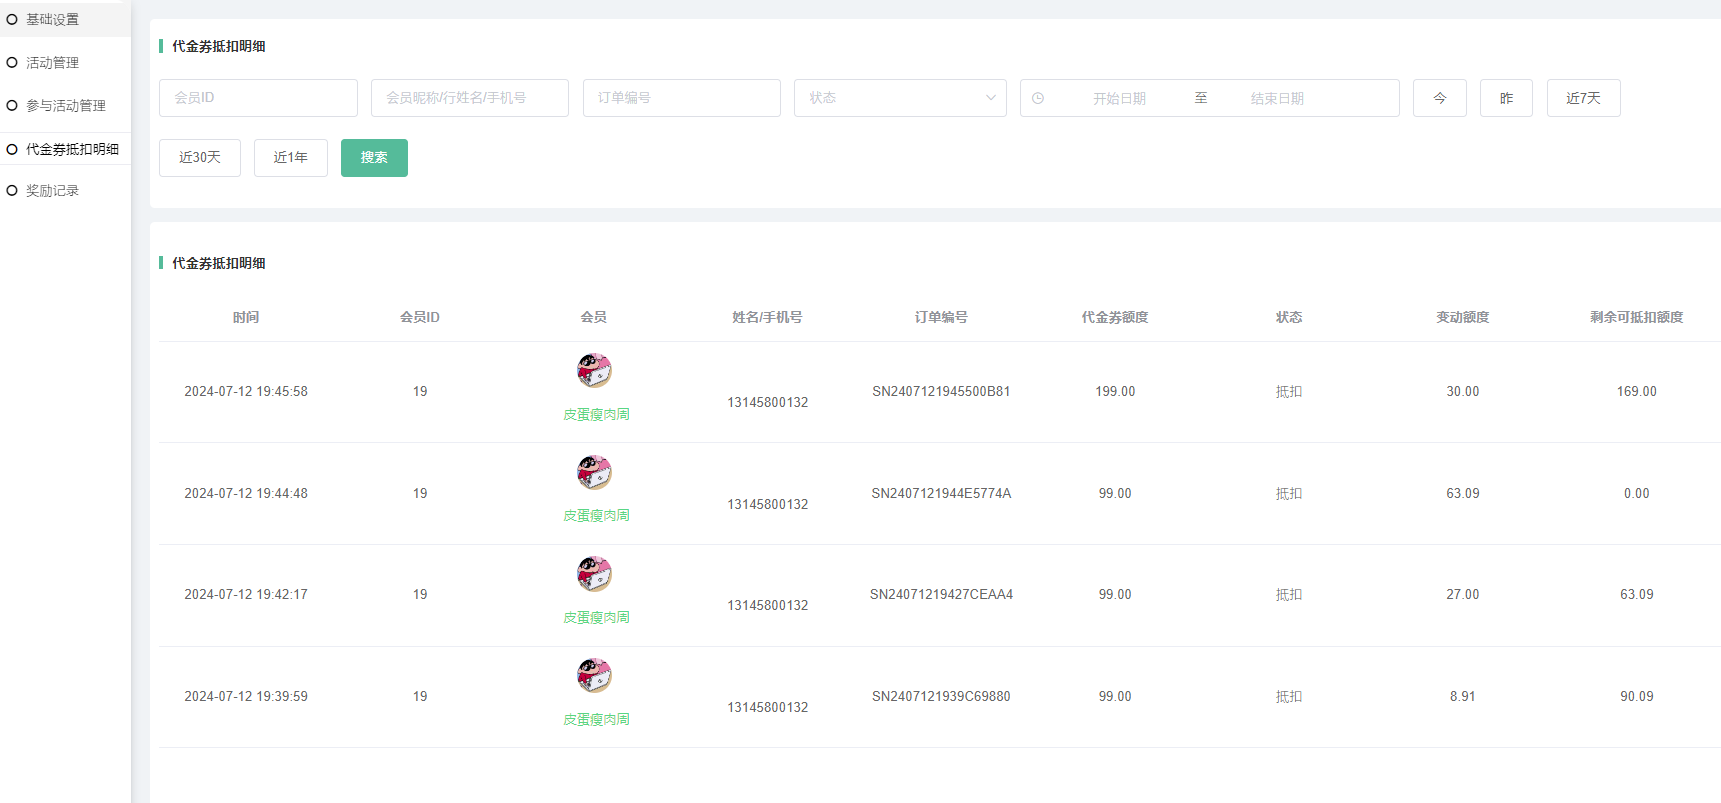Open 基础设置 in the sidebar
Viewport: 1721px width, 803px height.
pyautogui.click(x=52, y=19)
